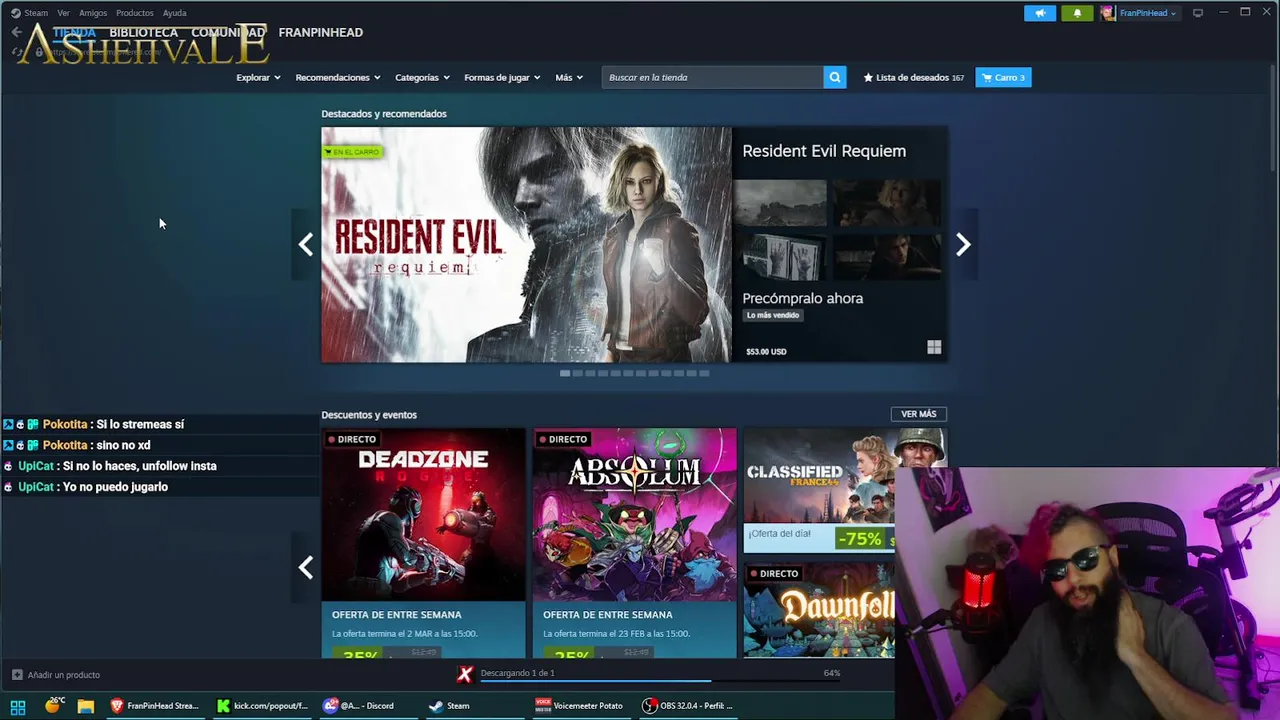Open the Resident Evil Requiem banner image

click(526, 244)
